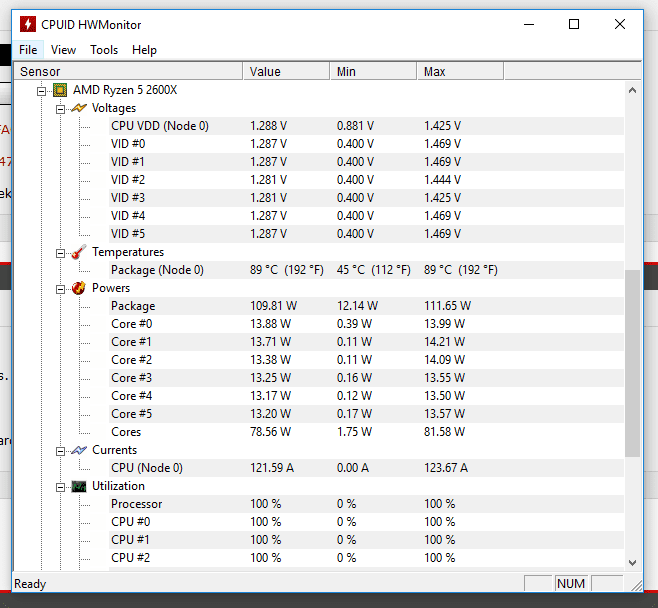The height and width of the screenshot is (608, 658).
Task: Collapse the Currents section
Action: point(60,451)
